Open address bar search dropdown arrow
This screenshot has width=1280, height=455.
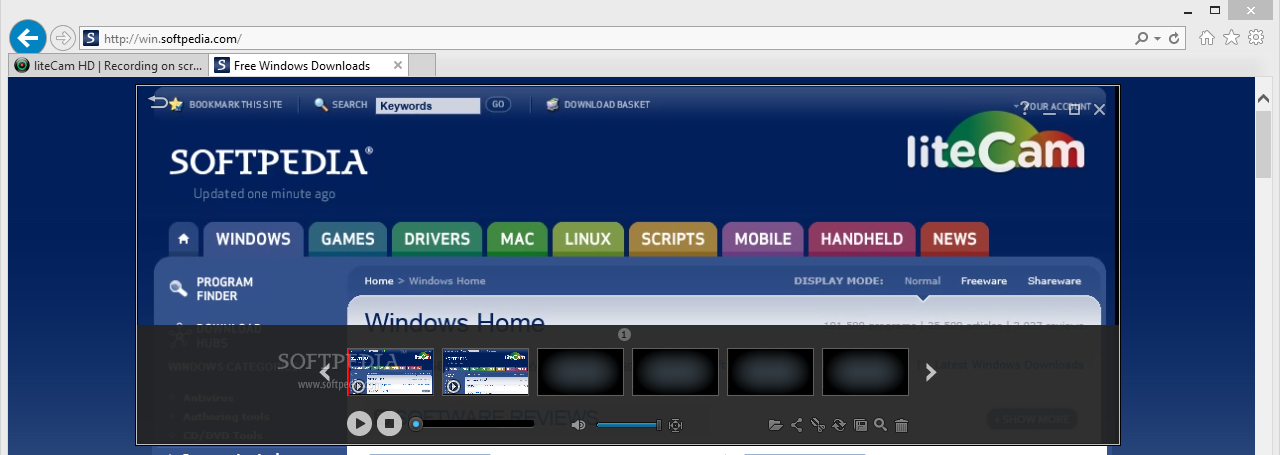pos(1157,39)
